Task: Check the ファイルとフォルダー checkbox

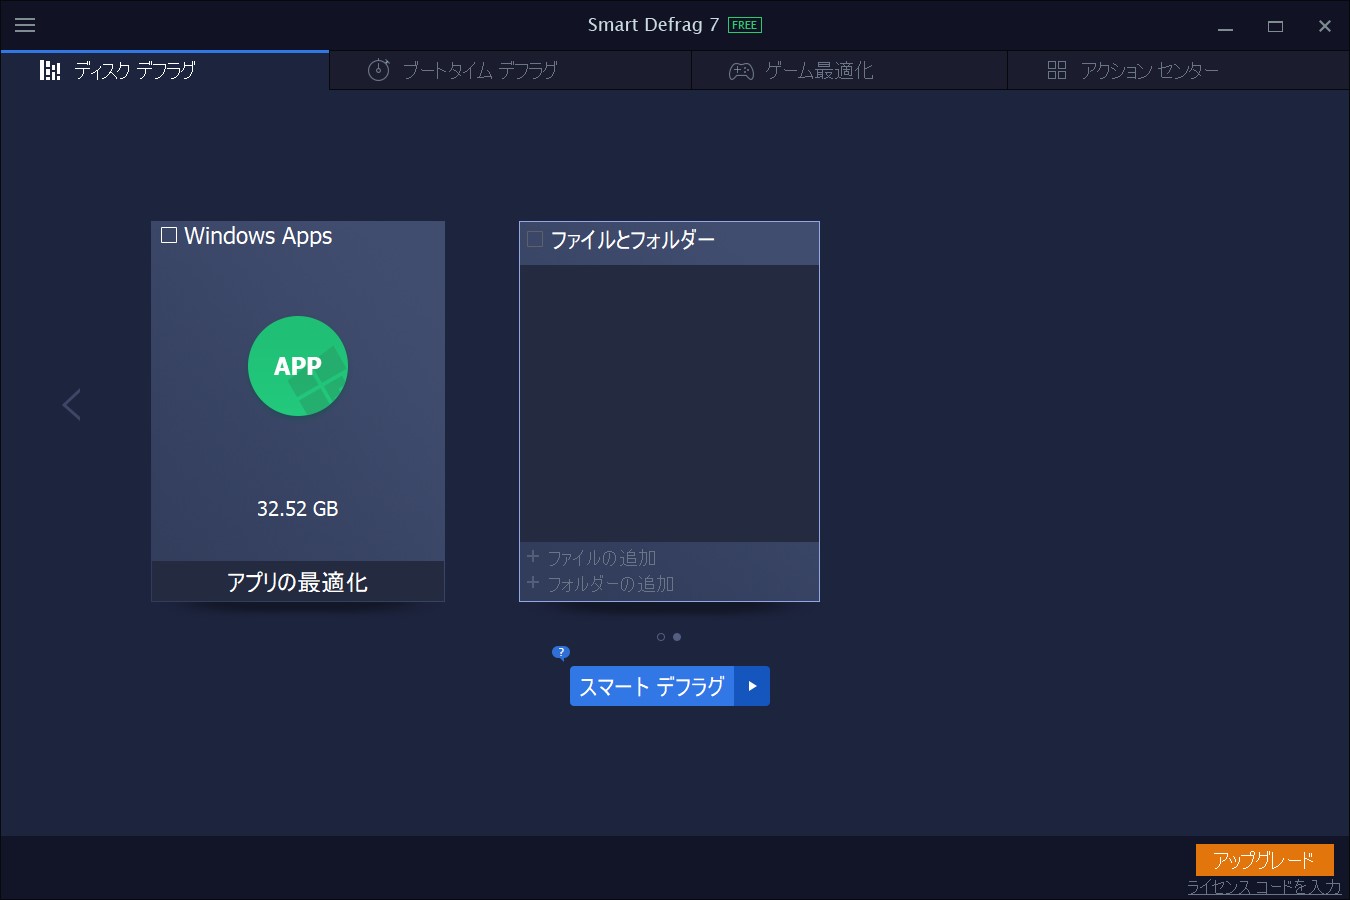Action: click(x=534, y=239)
